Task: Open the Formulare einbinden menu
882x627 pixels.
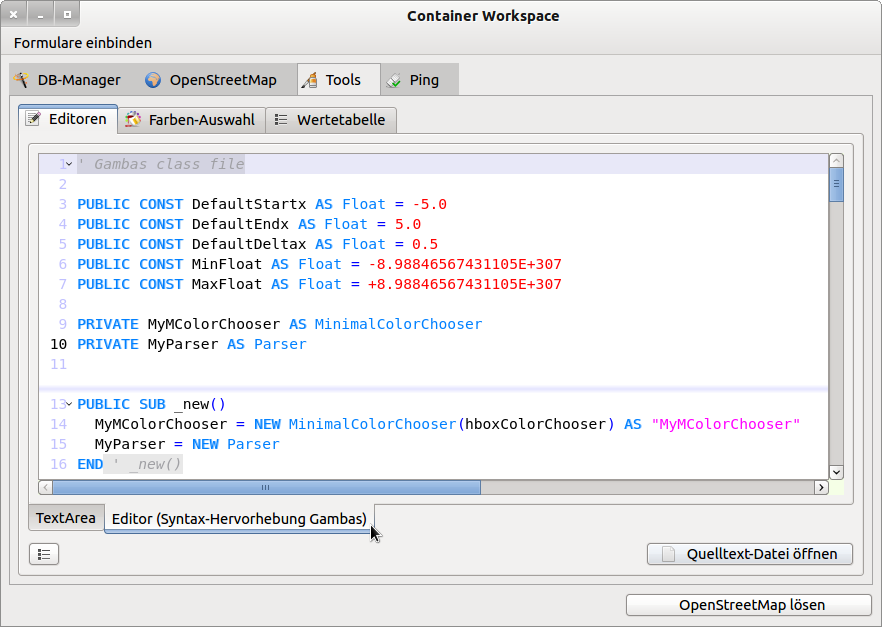Action: click(83, 43)
